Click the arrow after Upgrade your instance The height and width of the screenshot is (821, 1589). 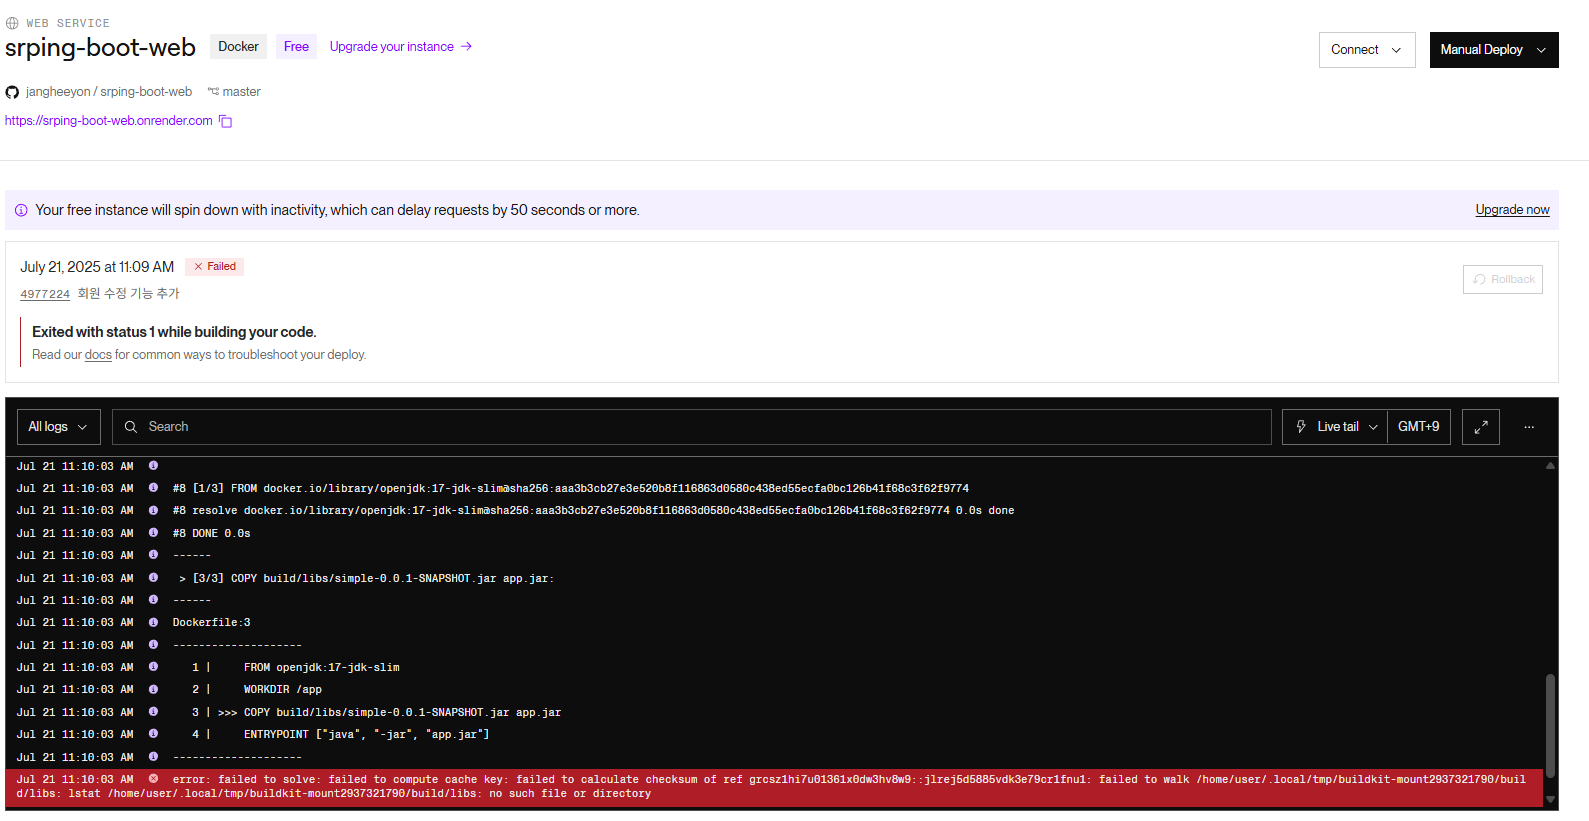tap(466, 46)
